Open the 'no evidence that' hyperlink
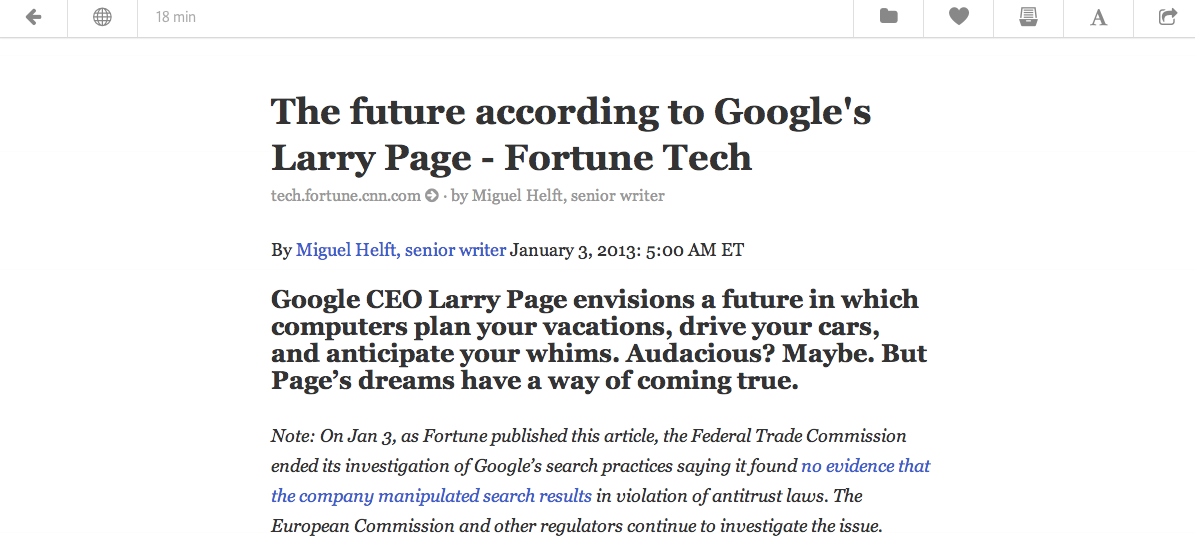This screenshot has height=546, width=1195. [x=866, y=466]
